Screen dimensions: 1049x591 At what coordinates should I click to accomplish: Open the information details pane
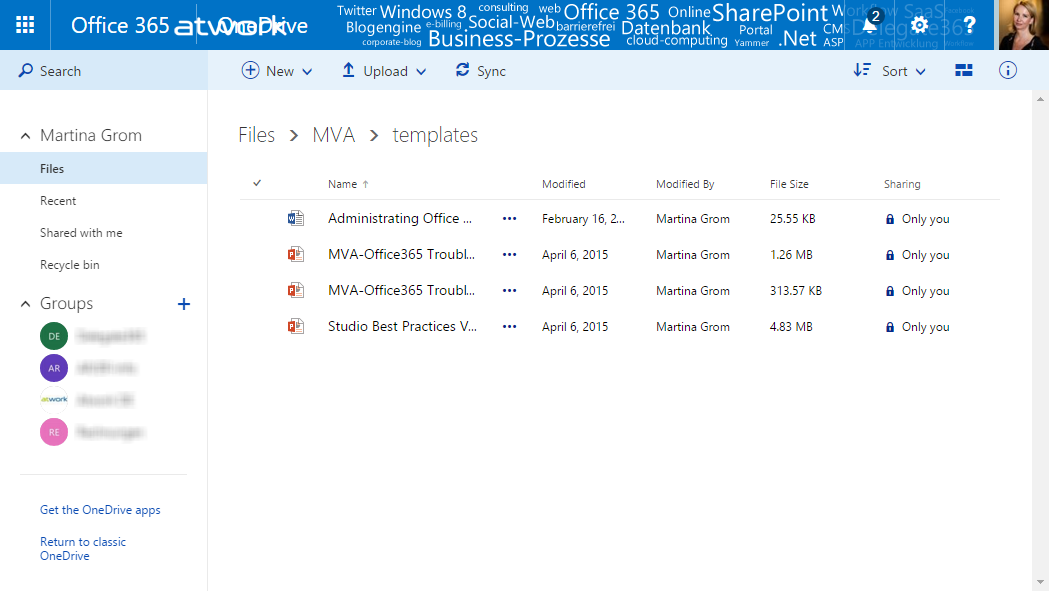pyautogui.click(x=1008, y=71)
